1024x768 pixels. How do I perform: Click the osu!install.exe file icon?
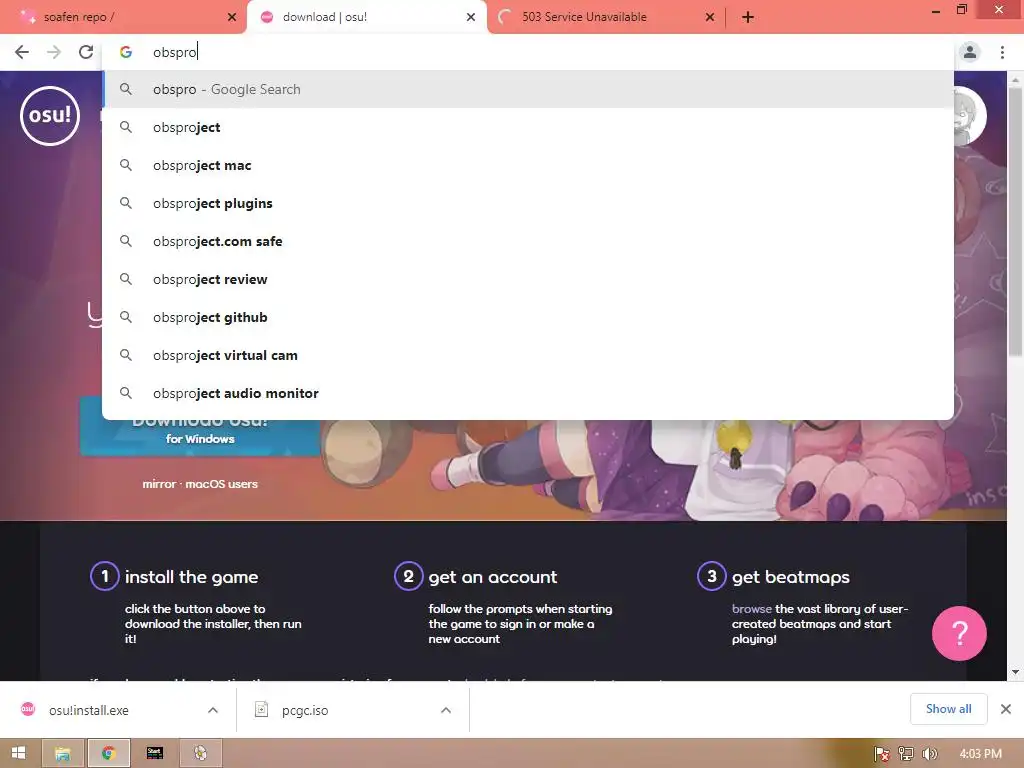[x=27, y=709]
